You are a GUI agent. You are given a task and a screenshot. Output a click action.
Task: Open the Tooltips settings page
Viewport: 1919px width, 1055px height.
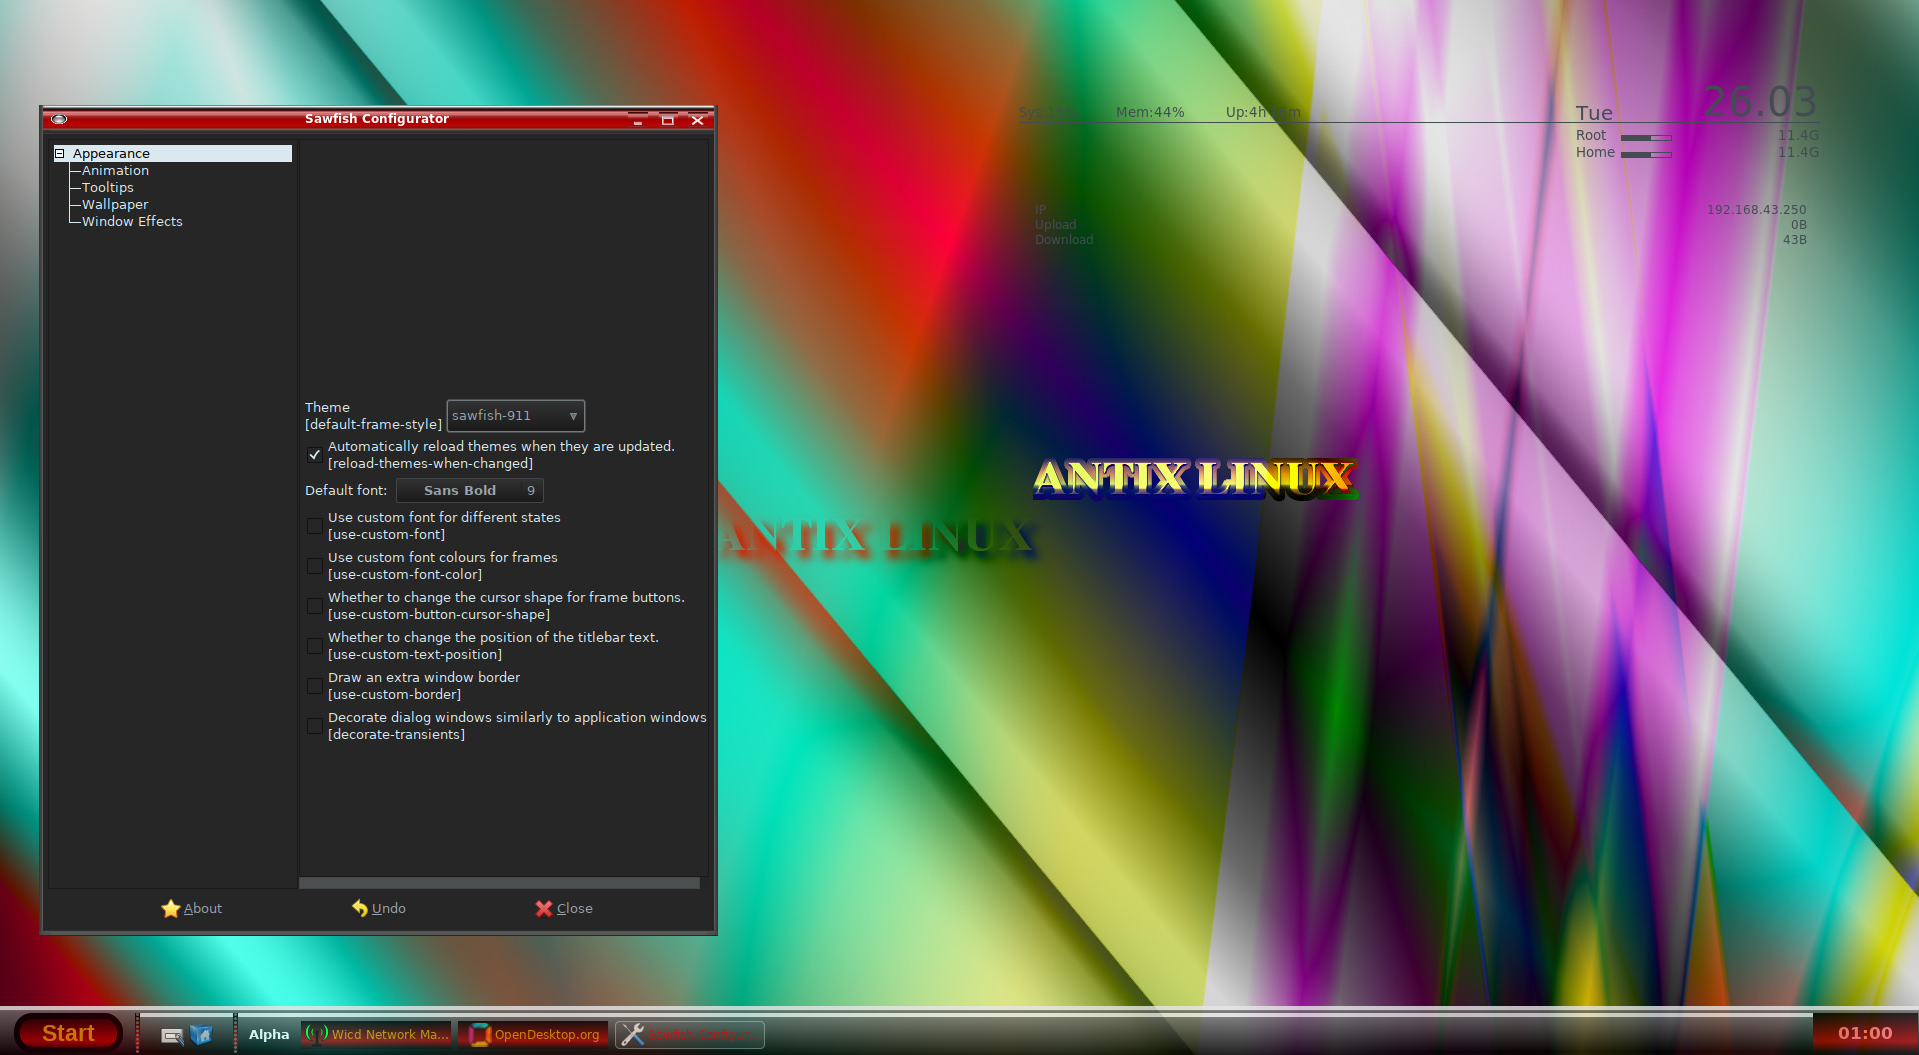coord(107,187)
